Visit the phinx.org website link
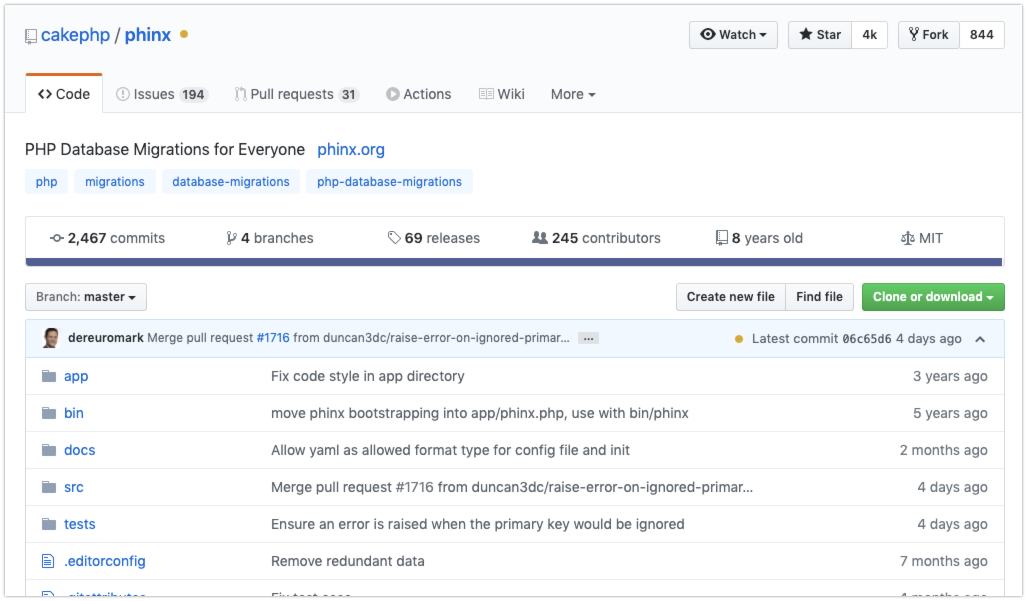 pos(351,149)
